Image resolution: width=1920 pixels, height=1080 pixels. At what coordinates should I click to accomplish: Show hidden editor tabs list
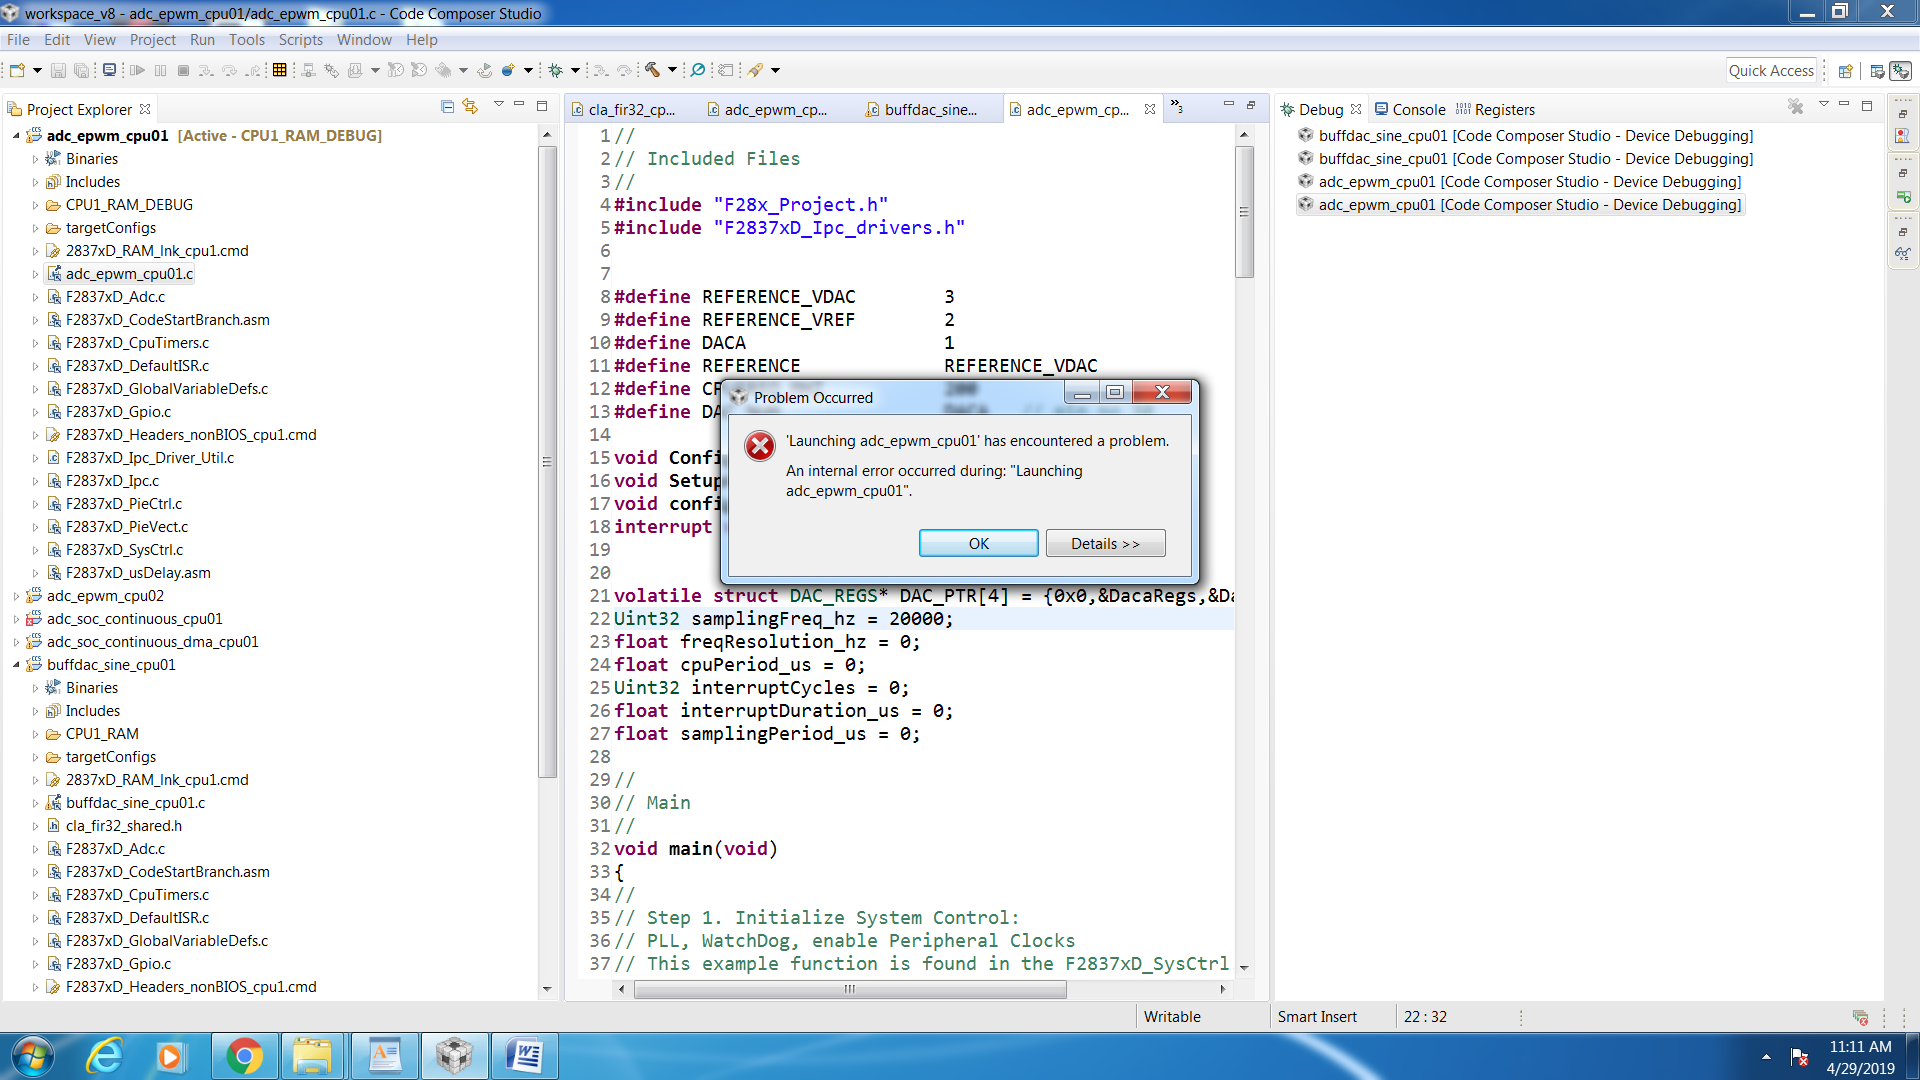(x=1177, y=107)
